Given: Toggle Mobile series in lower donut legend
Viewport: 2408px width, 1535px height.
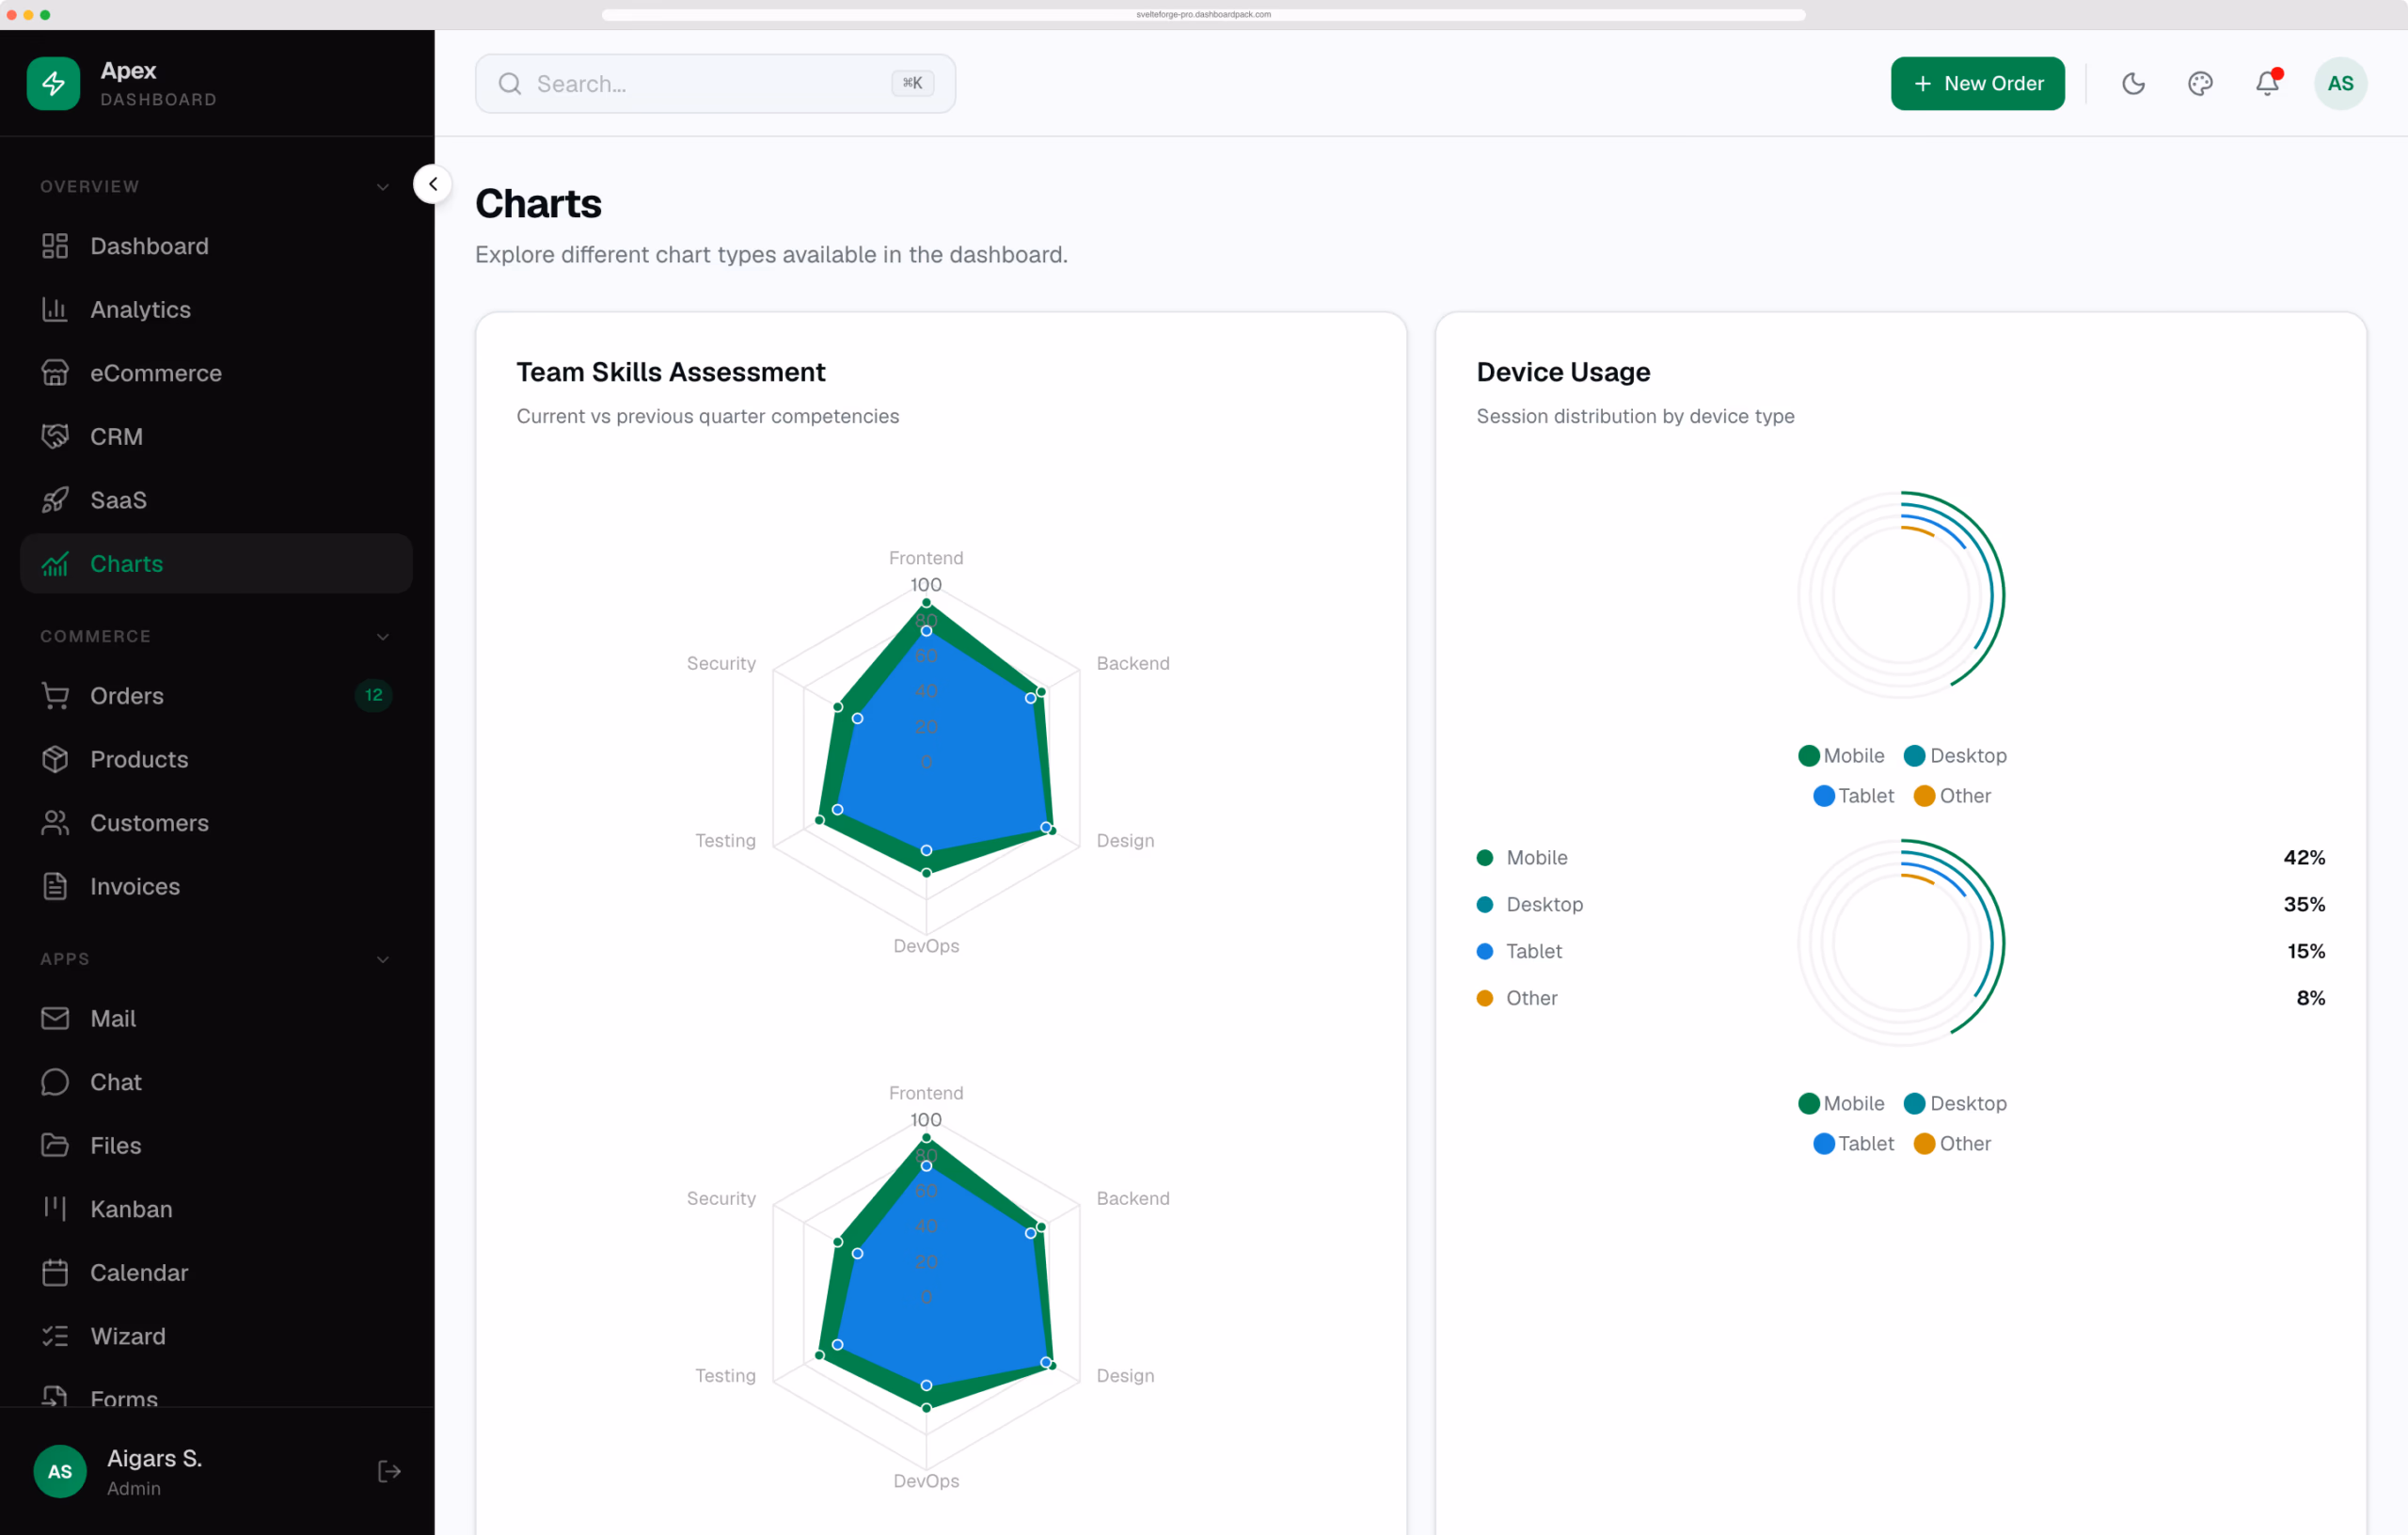Looking at the screenshot, I should point(1841,1104).
